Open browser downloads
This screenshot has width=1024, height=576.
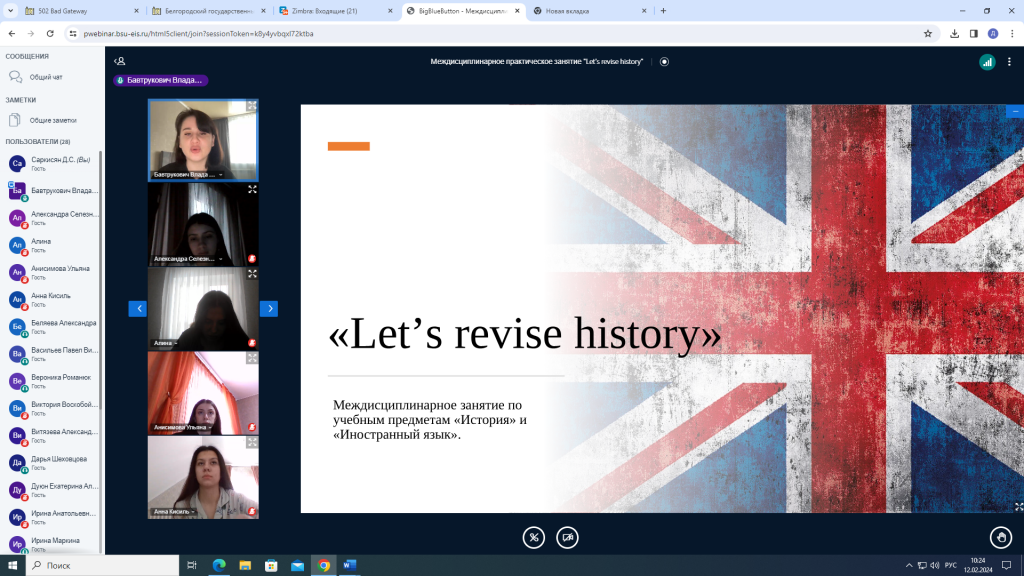pos(954,33)
